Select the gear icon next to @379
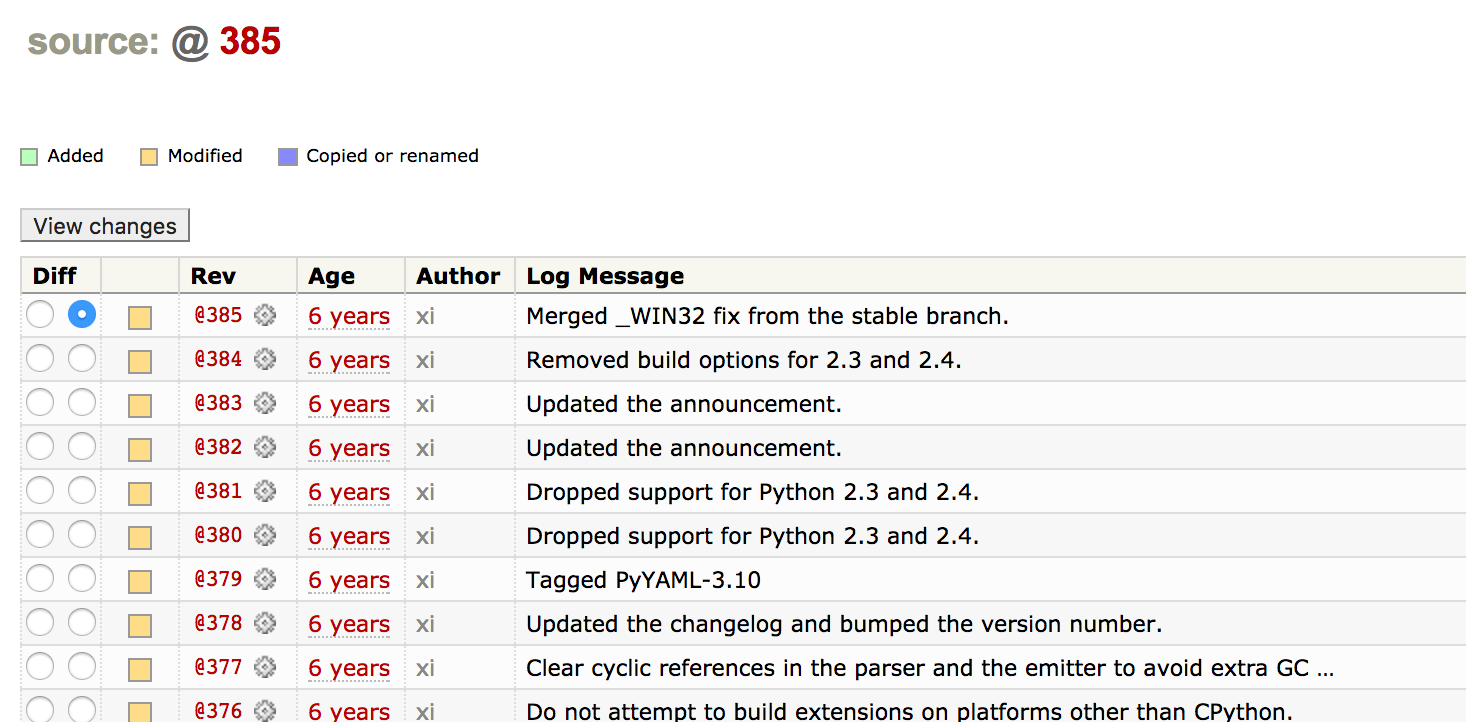The height and width of the screenshot is (722, 1466). point(264,578)
